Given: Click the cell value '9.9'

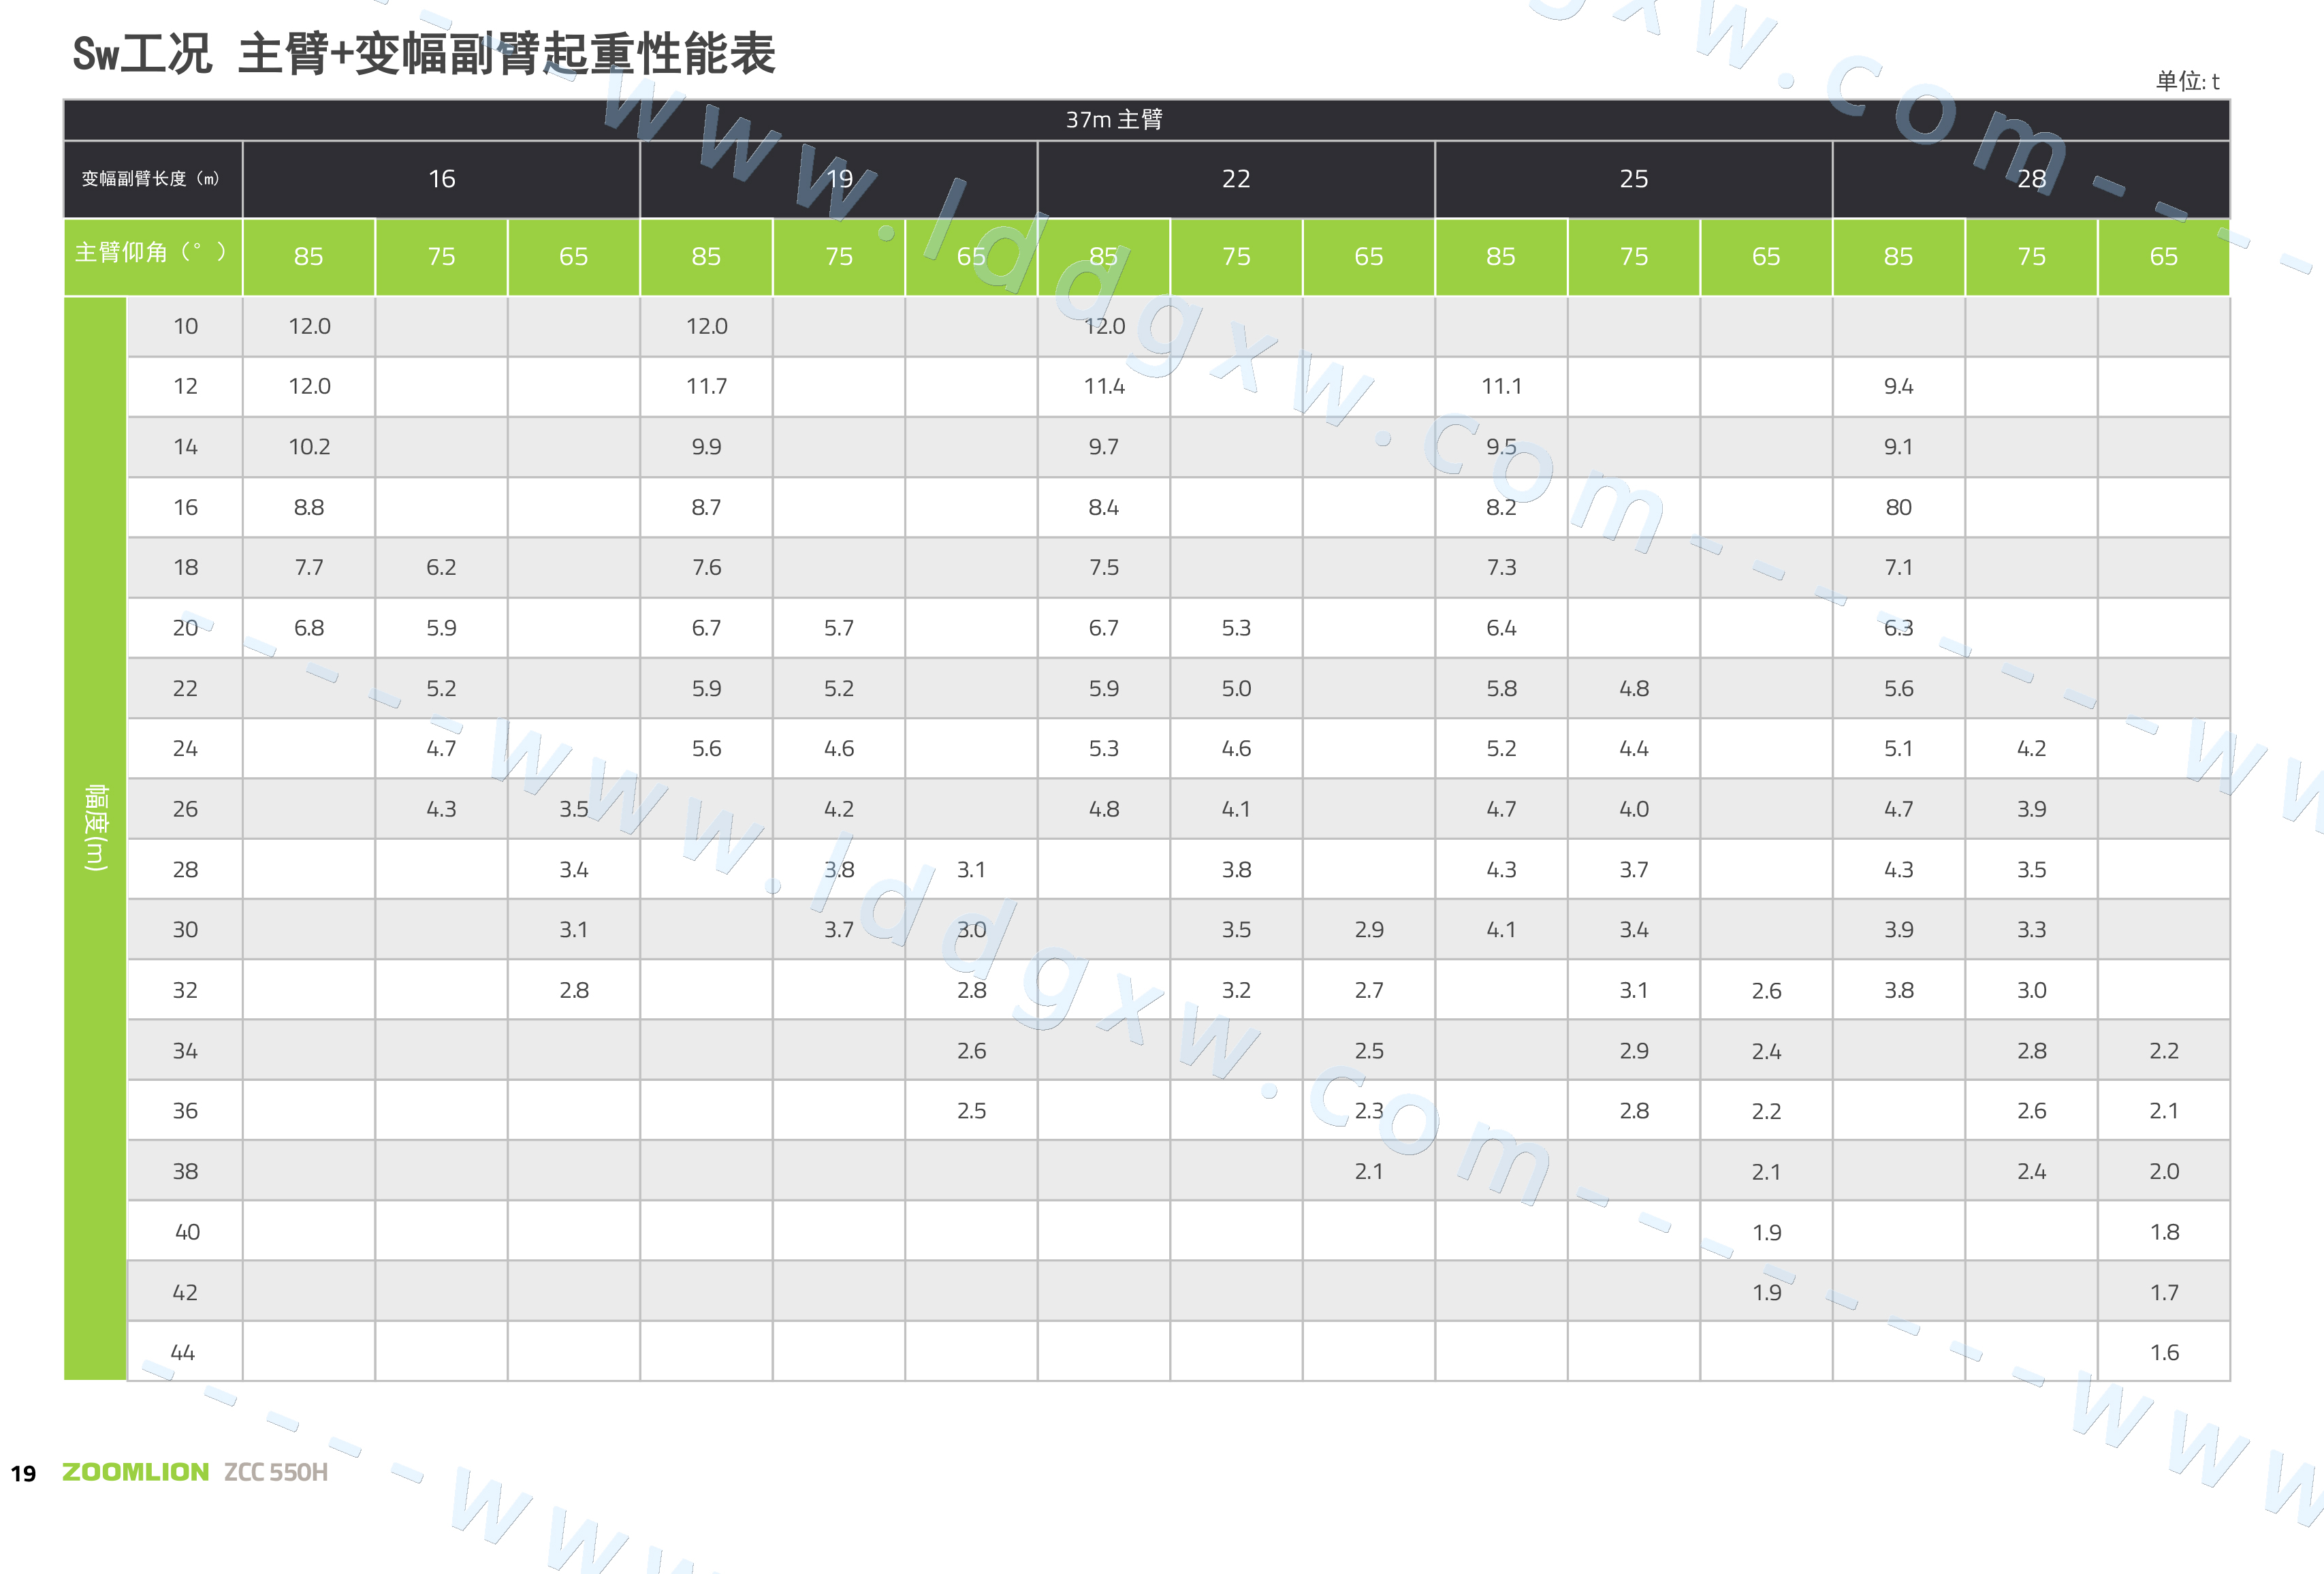Looking at the screenshot, I should 706,447.
